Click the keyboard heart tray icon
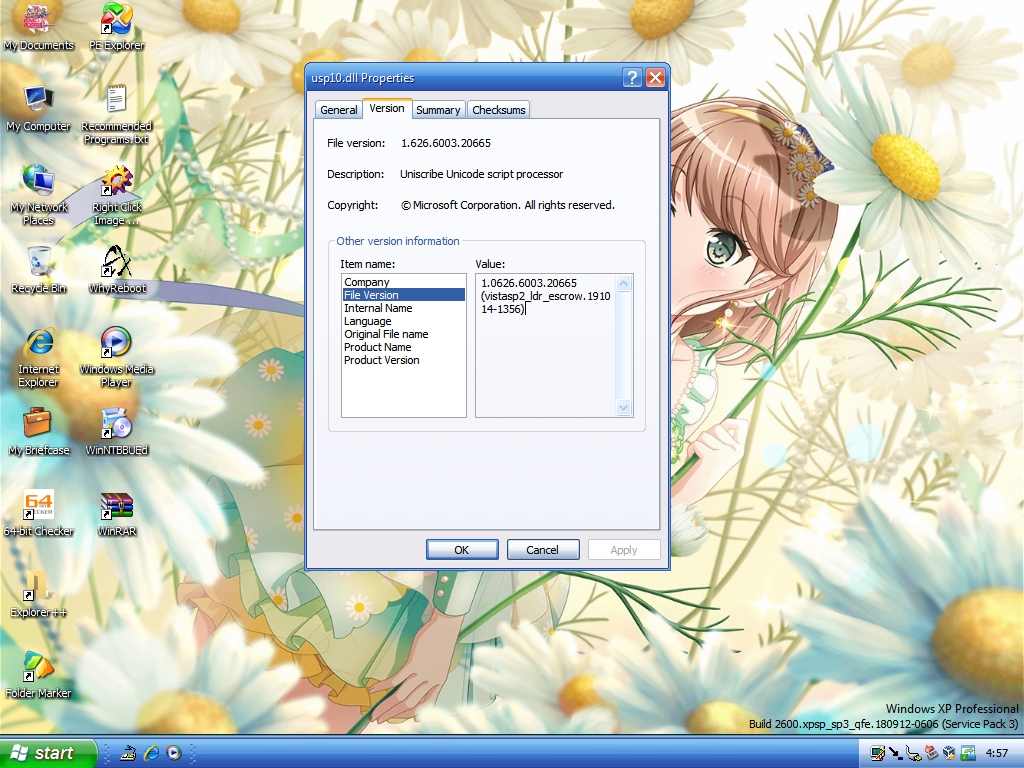Screen dimensions: 1024x768 coord(931,754)
